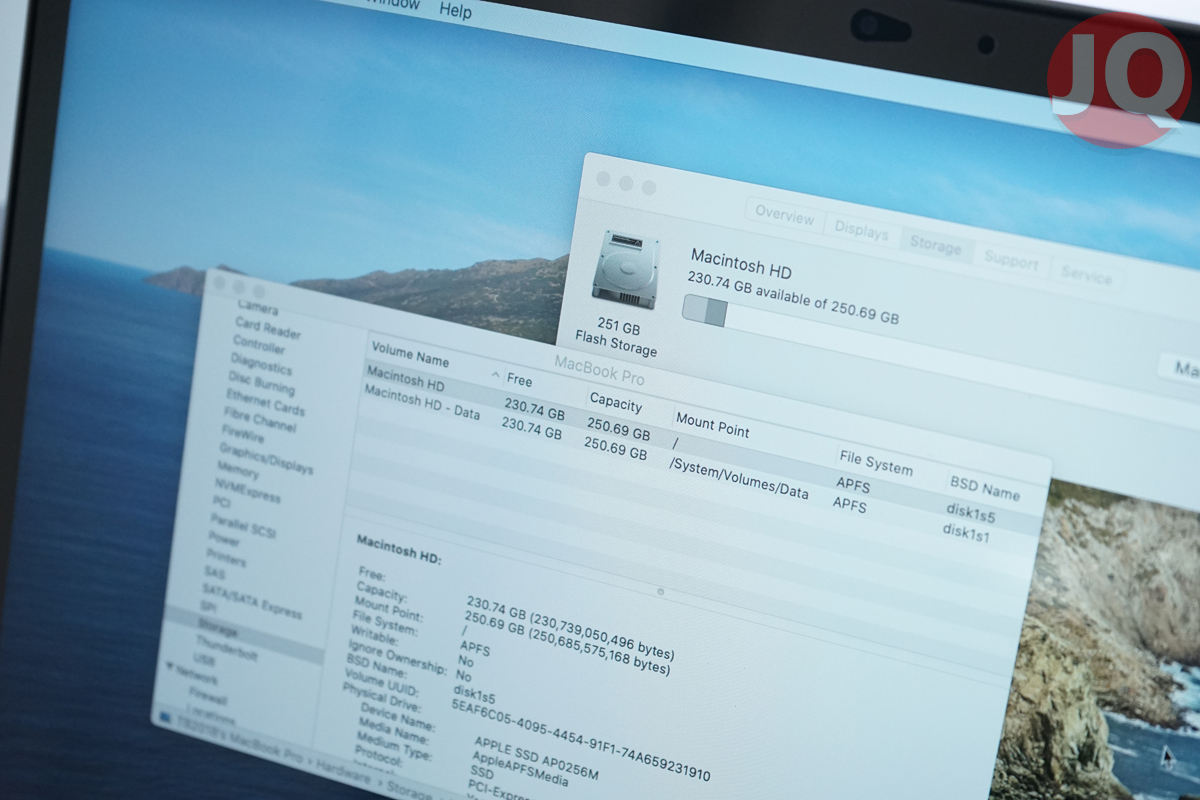This screenshot has width=1200, height=800.
Task: Select the highlighted Storage item in the sidebar
Action: click(218, 631)
